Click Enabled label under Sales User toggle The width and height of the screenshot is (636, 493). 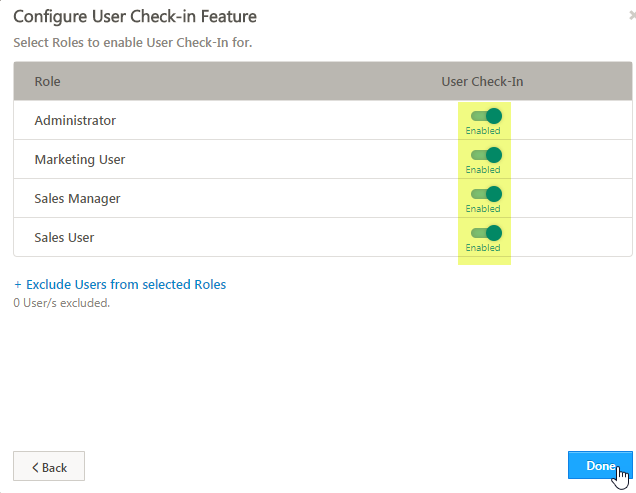(483, 248)
